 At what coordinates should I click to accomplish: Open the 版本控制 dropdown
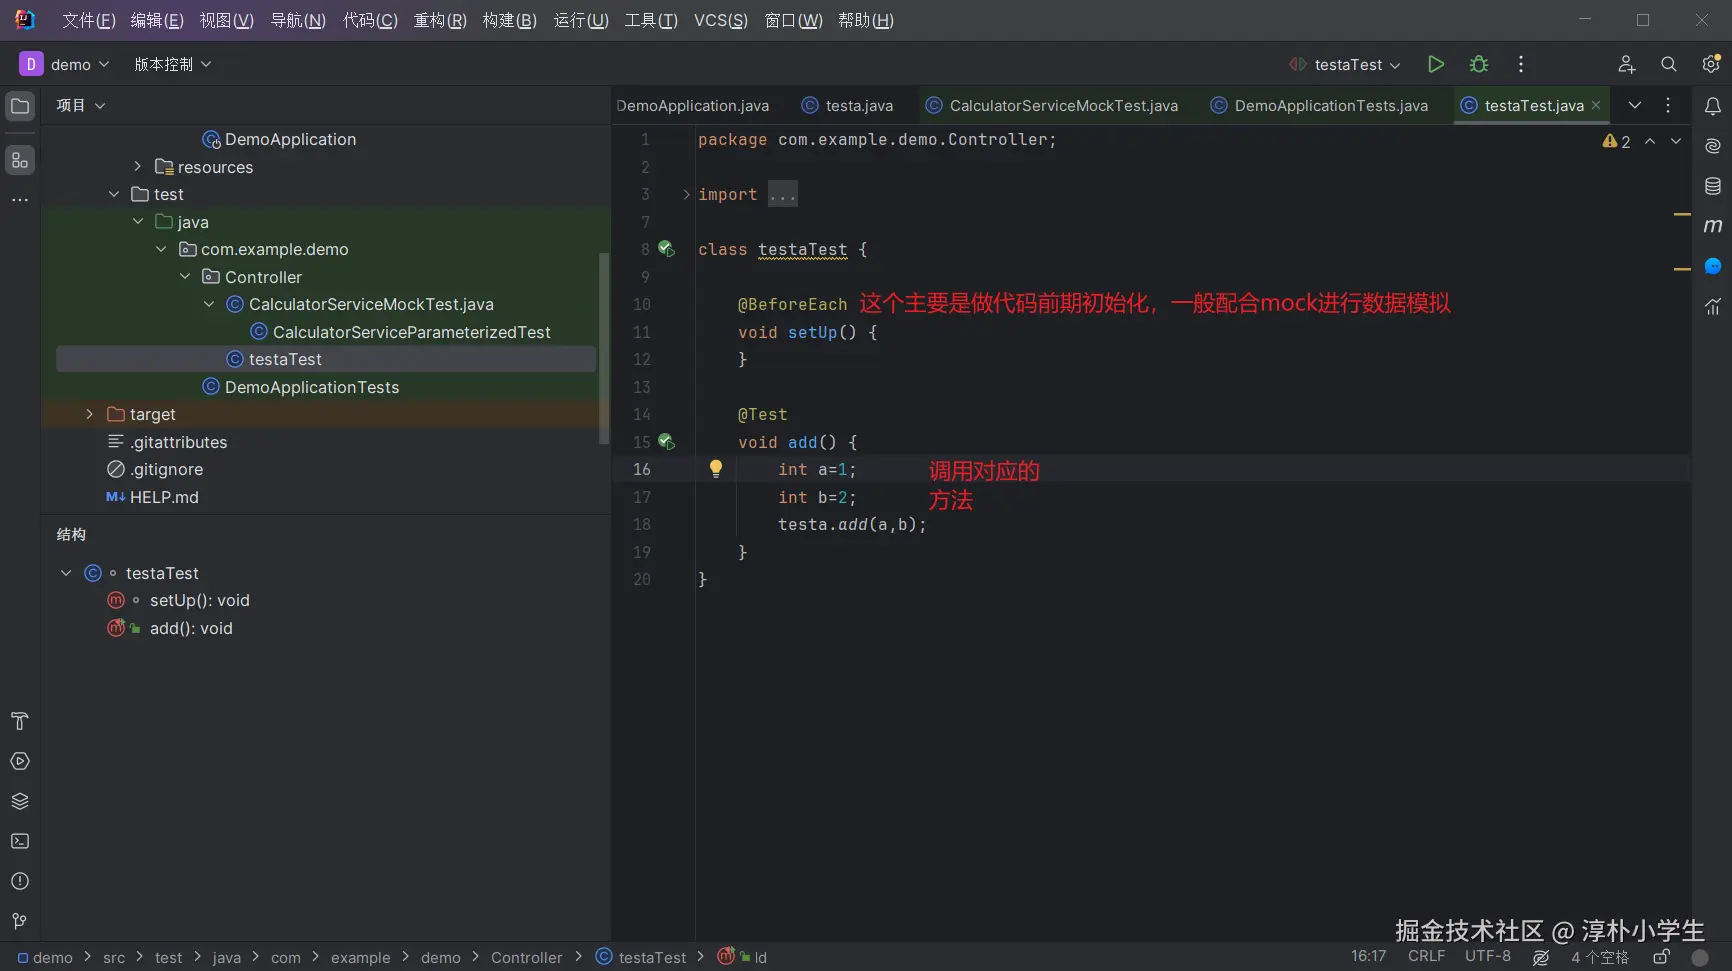click(x=172, y=64)
